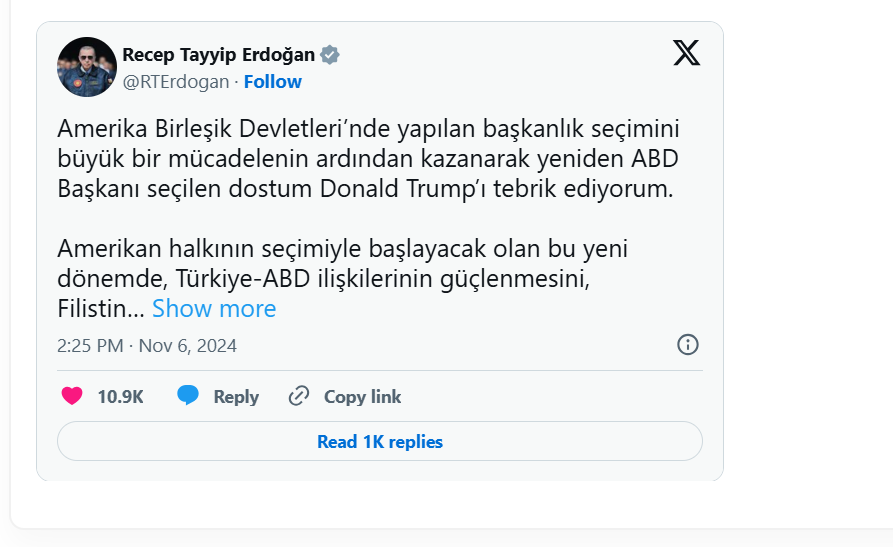
Task: Follow the RTErdogan account
Action: pyautogui.click(x=273, y=82)
